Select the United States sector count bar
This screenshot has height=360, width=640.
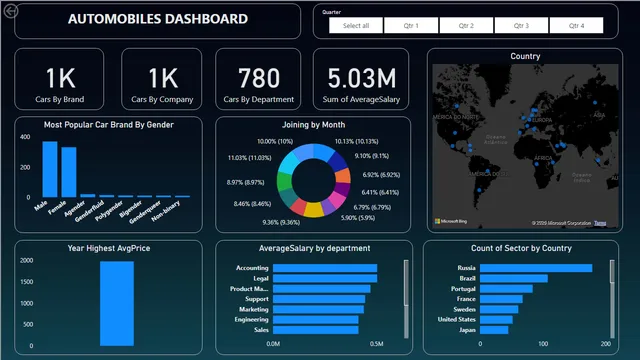click(496, 320)
